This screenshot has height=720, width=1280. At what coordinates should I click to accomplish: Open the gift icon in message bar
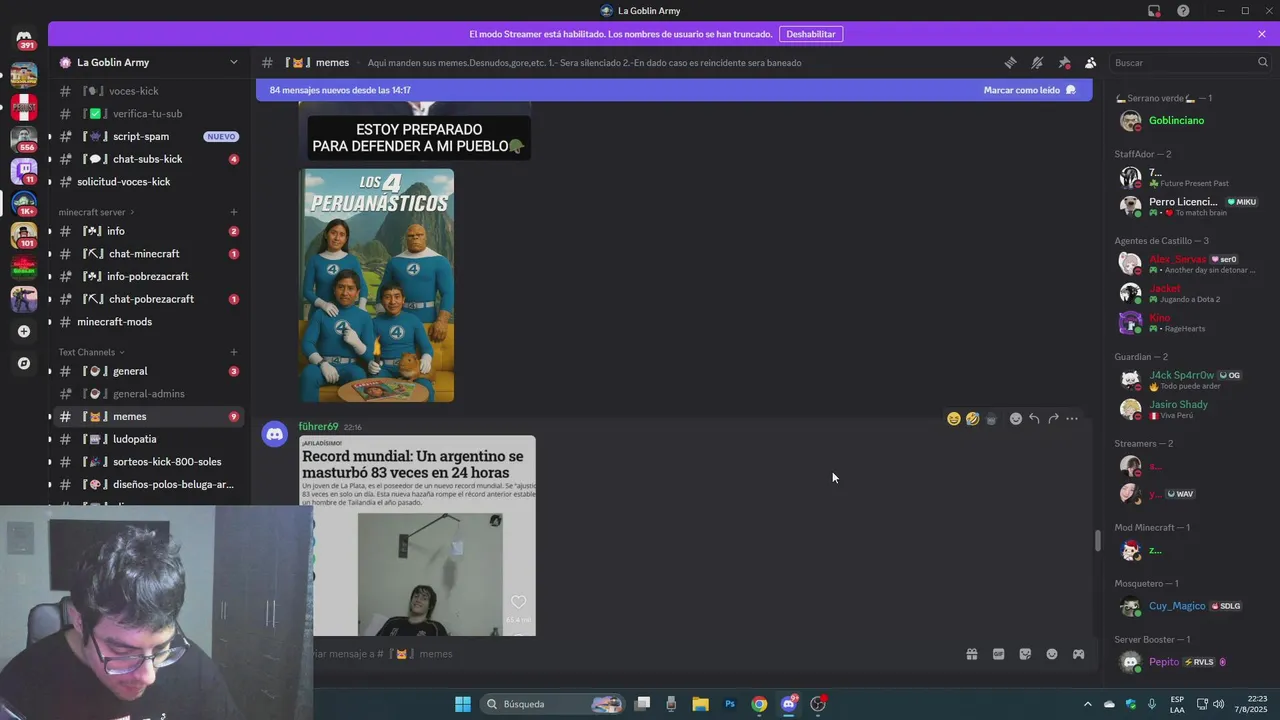tap(971, 654)
